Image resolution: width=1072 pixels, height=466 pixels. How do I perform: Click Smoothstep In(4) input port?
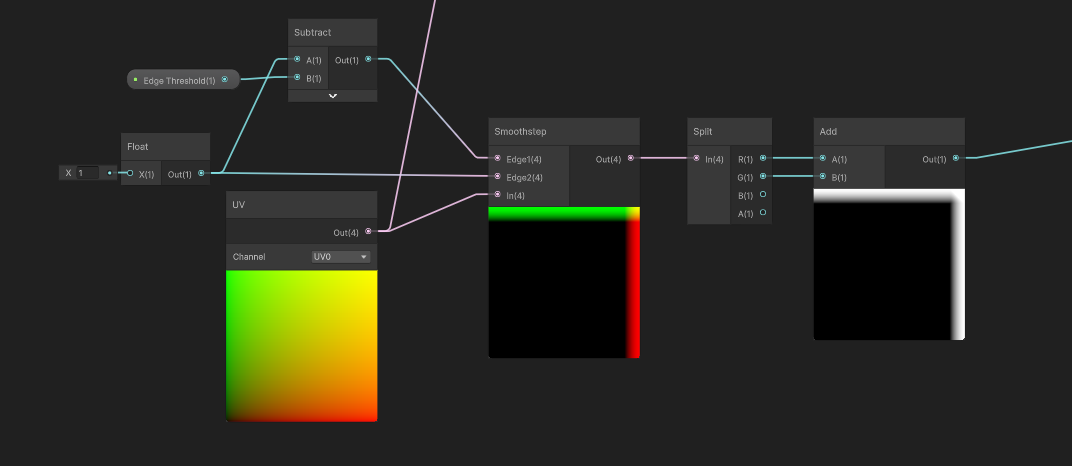497,195
